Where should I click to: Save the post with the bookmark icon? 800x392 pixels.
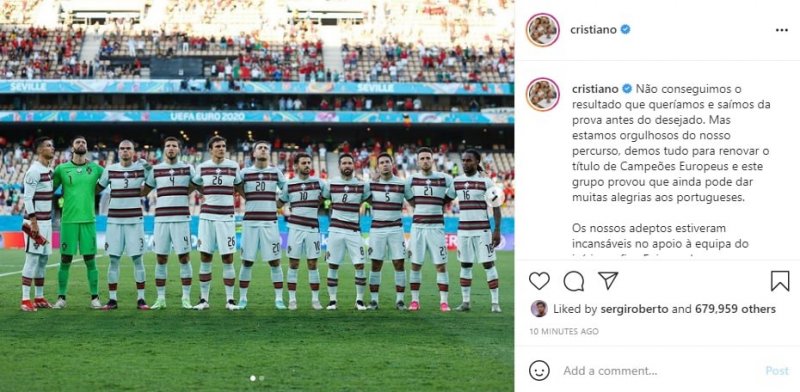pos(780,281)
